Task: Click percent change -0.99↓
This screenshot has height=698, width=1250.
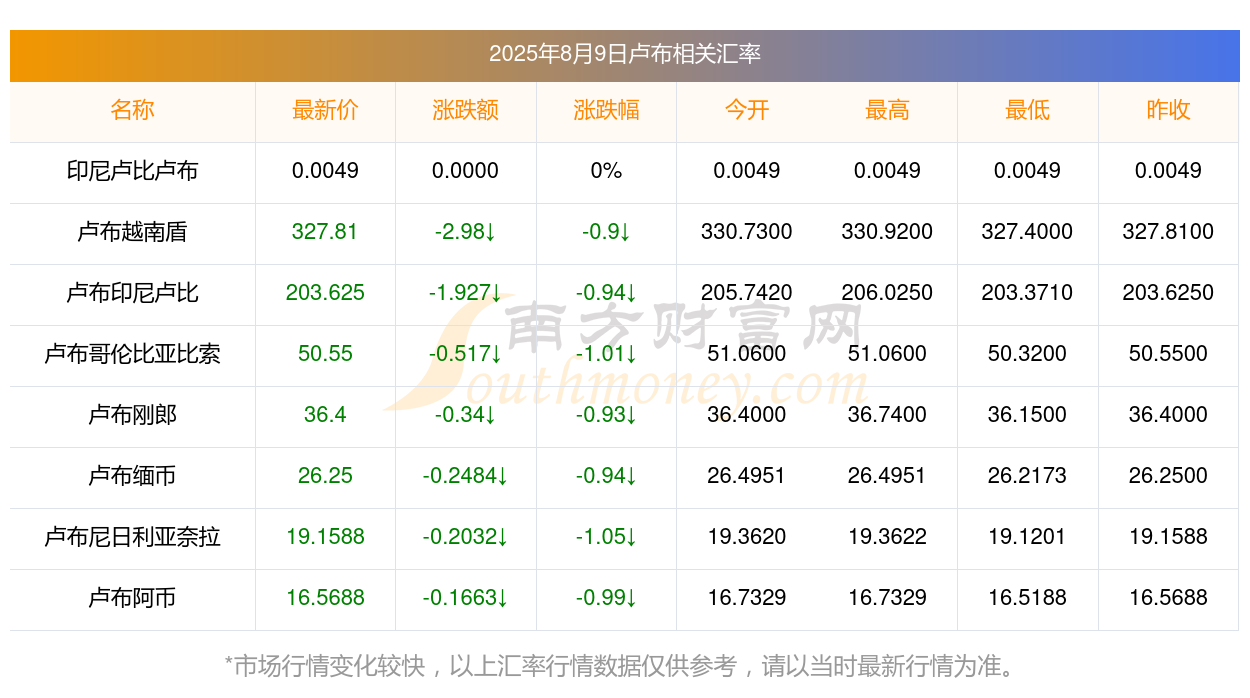Action: (606, 598)
